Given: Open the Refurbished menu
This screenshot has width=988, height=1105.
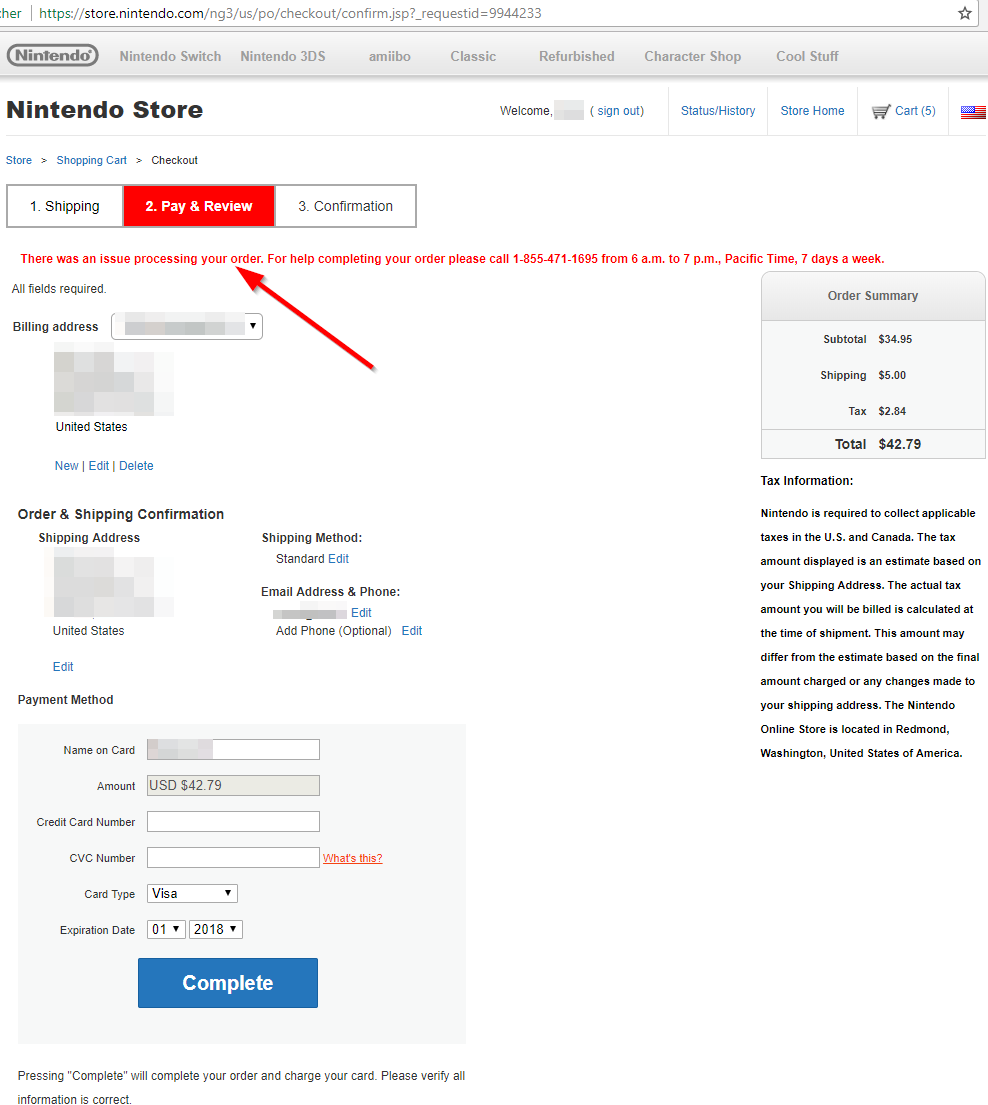Looking at the screenshot, I should [x=576, y=56].
